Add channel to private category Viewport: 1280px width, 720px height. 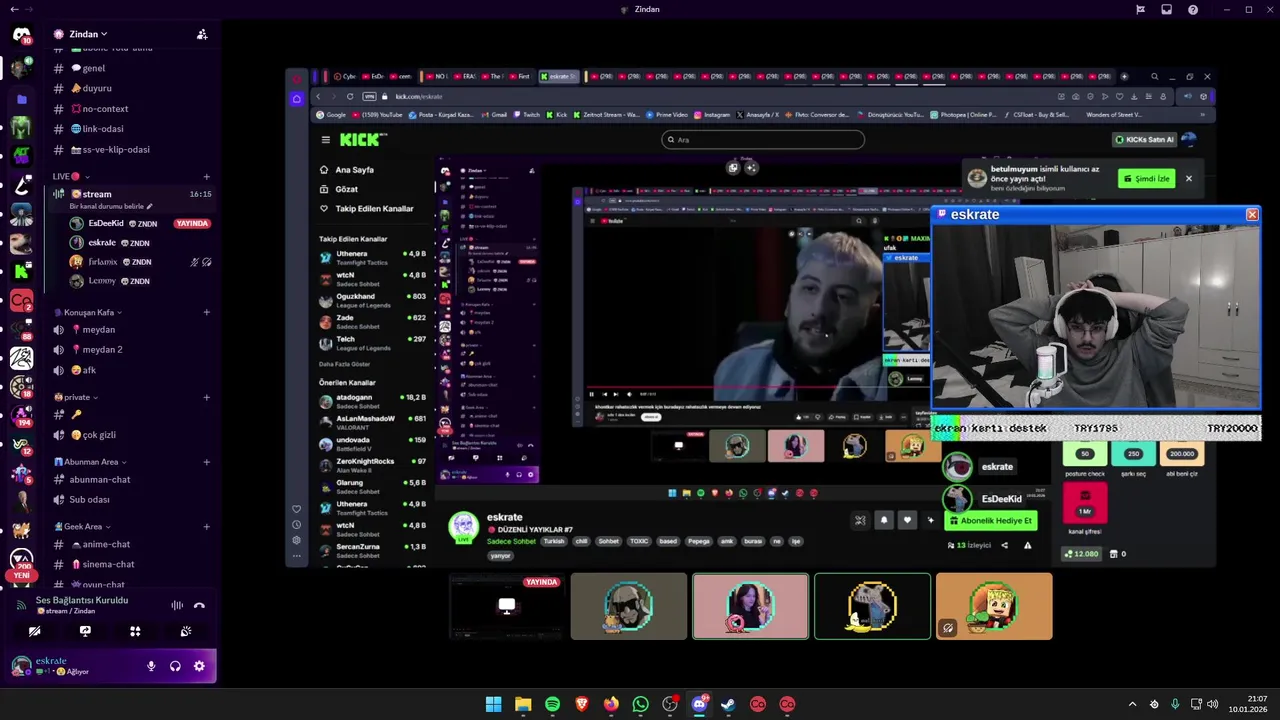(x=207, y=397)
